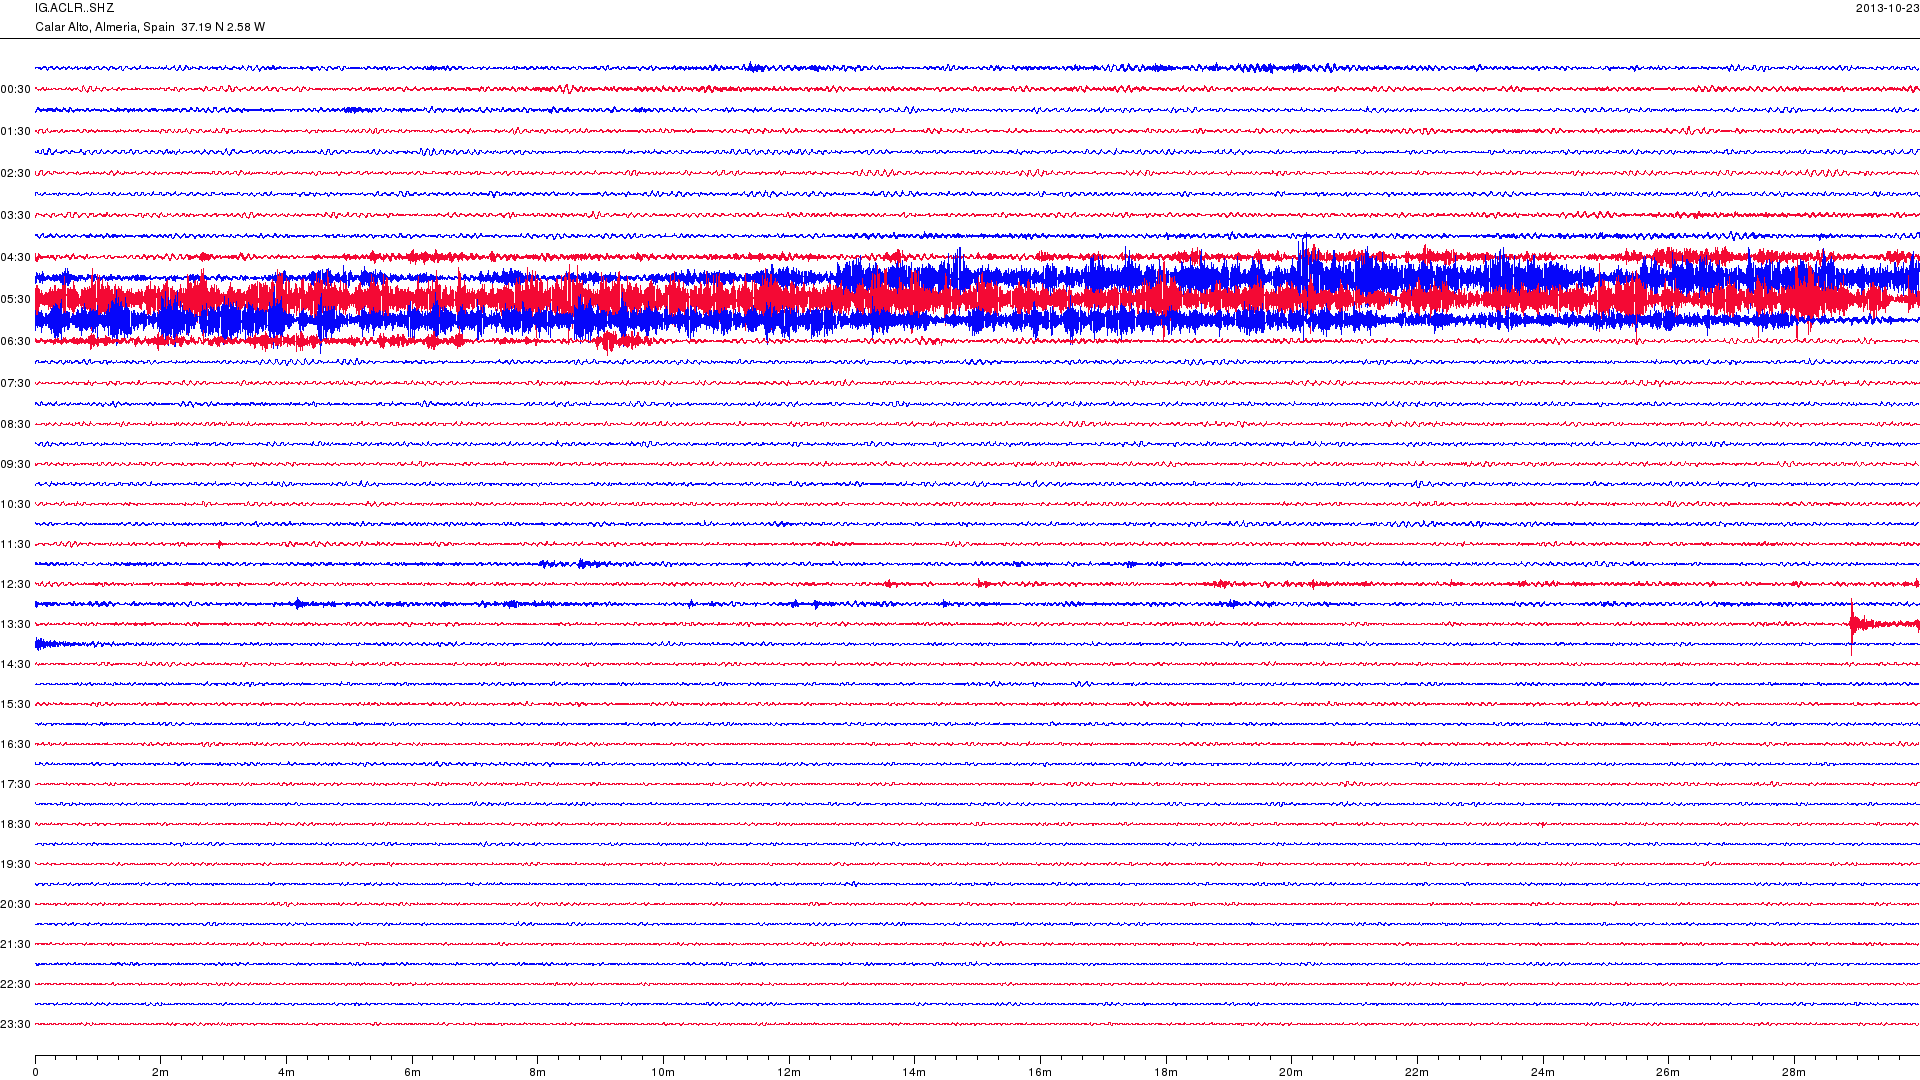
Task: Select the 00:30 time label
Action: 15,90
